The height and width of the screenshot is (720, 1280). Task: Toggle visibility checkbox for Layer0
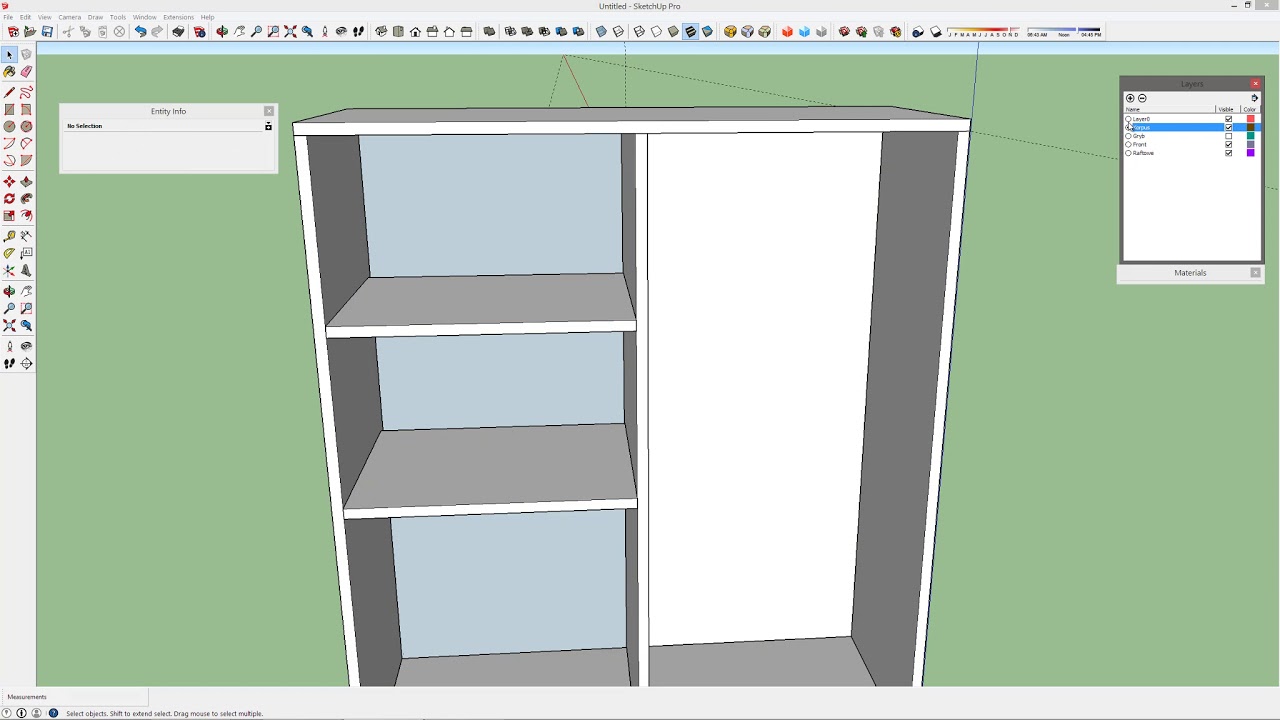point(1229,119)
